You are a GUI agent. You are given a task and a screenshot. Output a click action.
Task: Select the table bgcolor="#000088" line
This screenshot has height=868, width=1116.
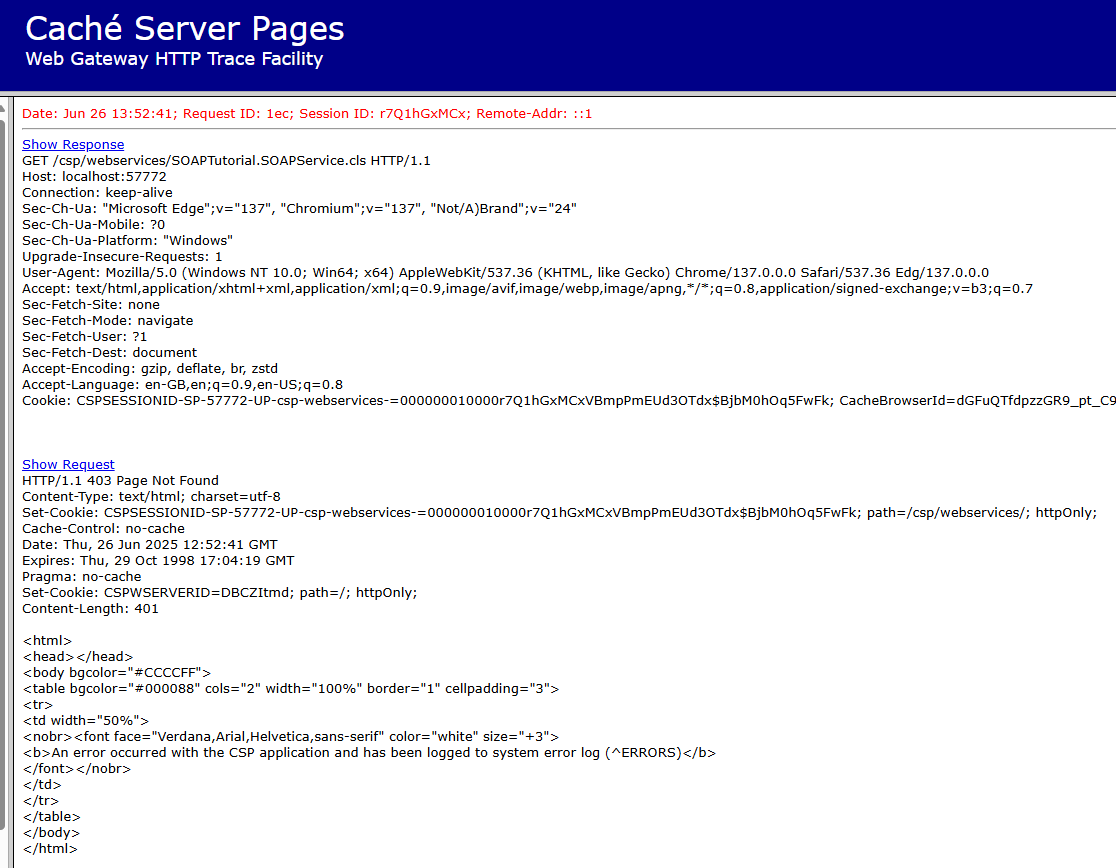290,689
